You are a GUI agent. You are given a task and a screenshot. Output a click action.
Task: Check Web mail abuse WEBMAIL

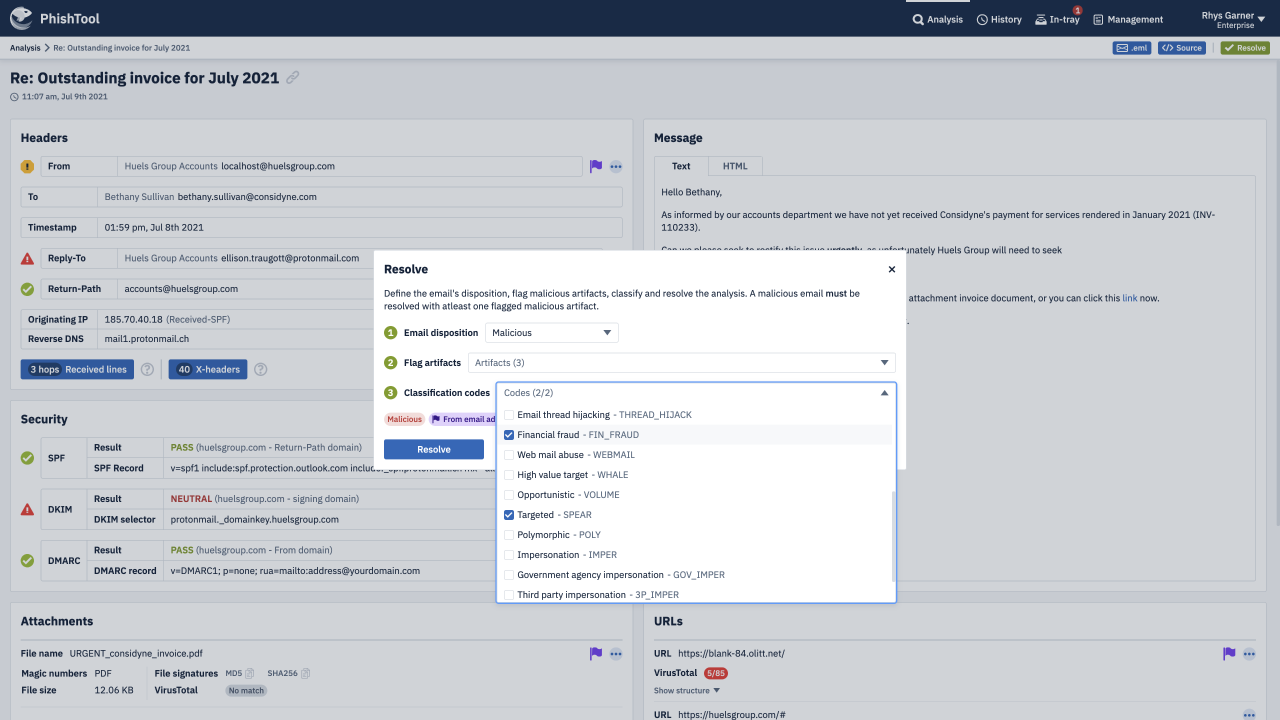(x=509, y=455)
